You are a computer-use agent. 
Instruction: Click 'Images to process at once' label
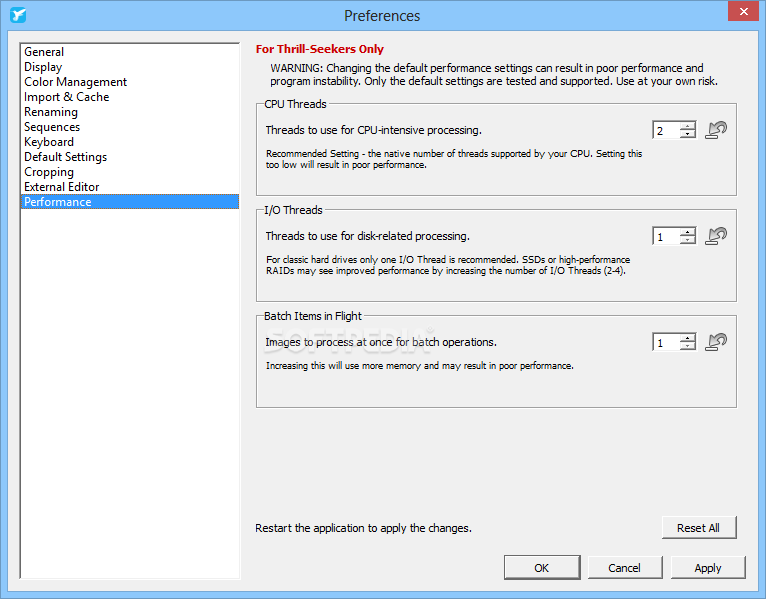(381, 342)
